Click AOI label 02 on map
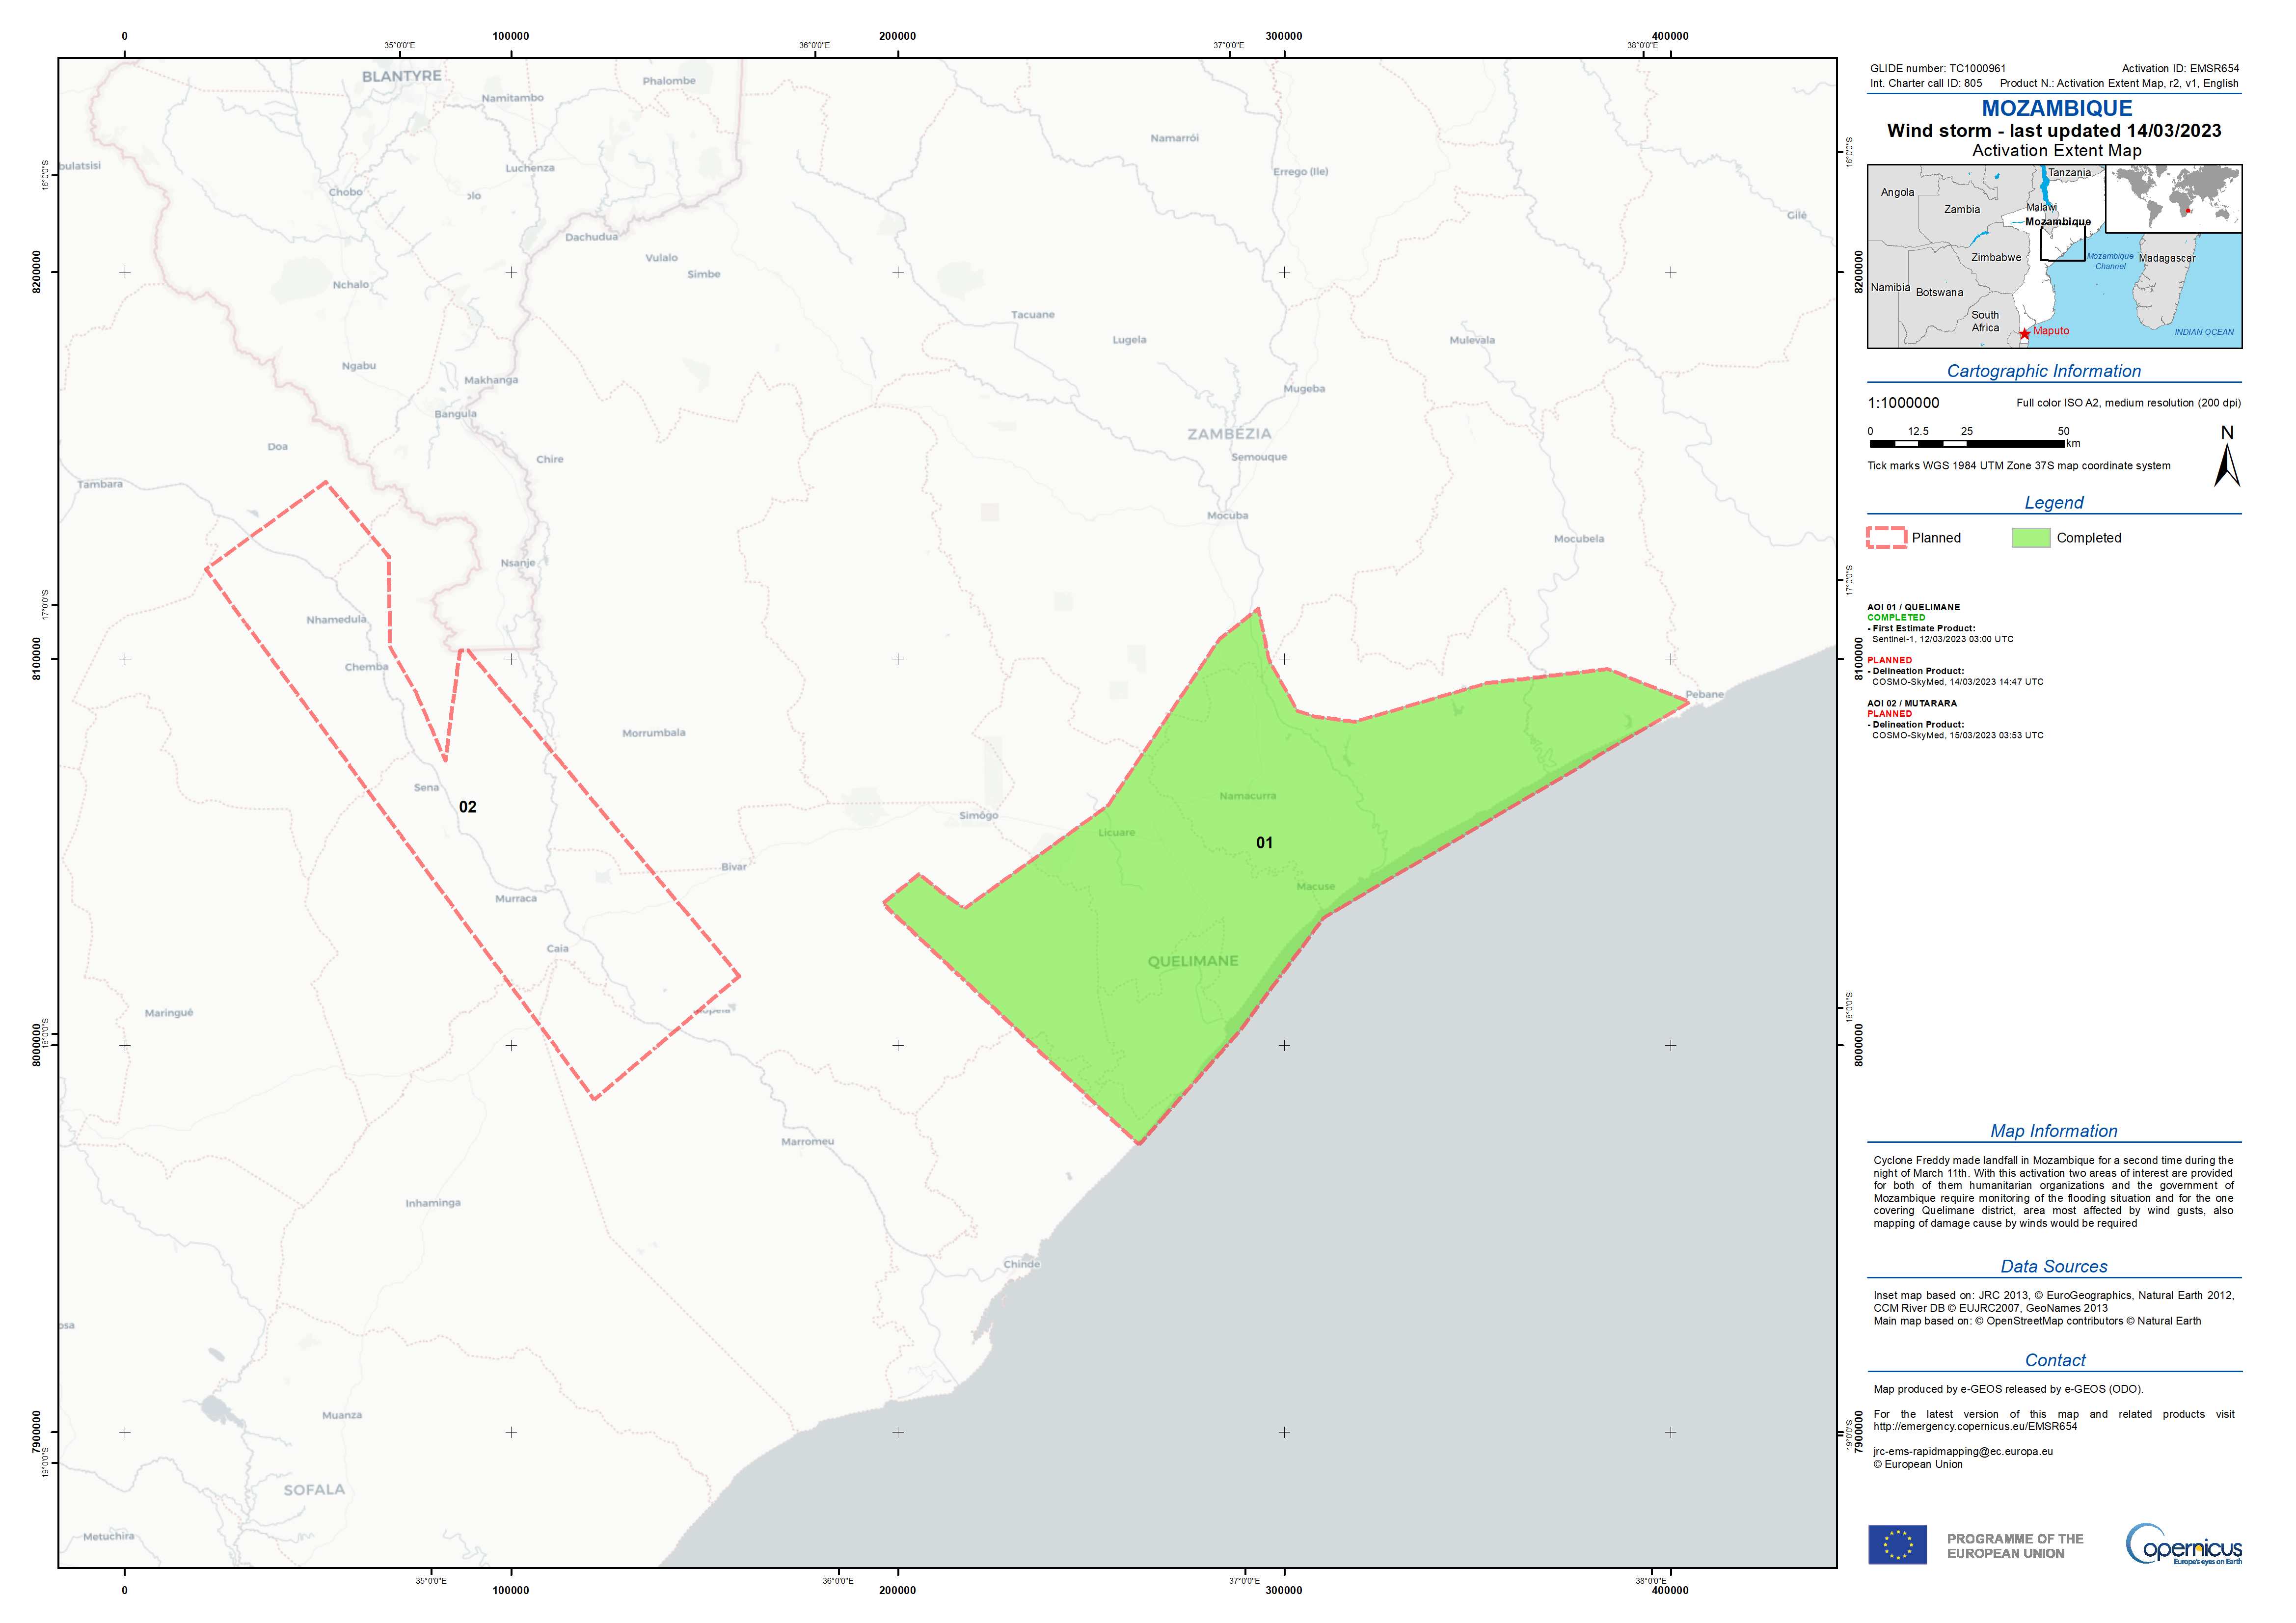This screenshot has height=1623, width=2296. (467, 807)
